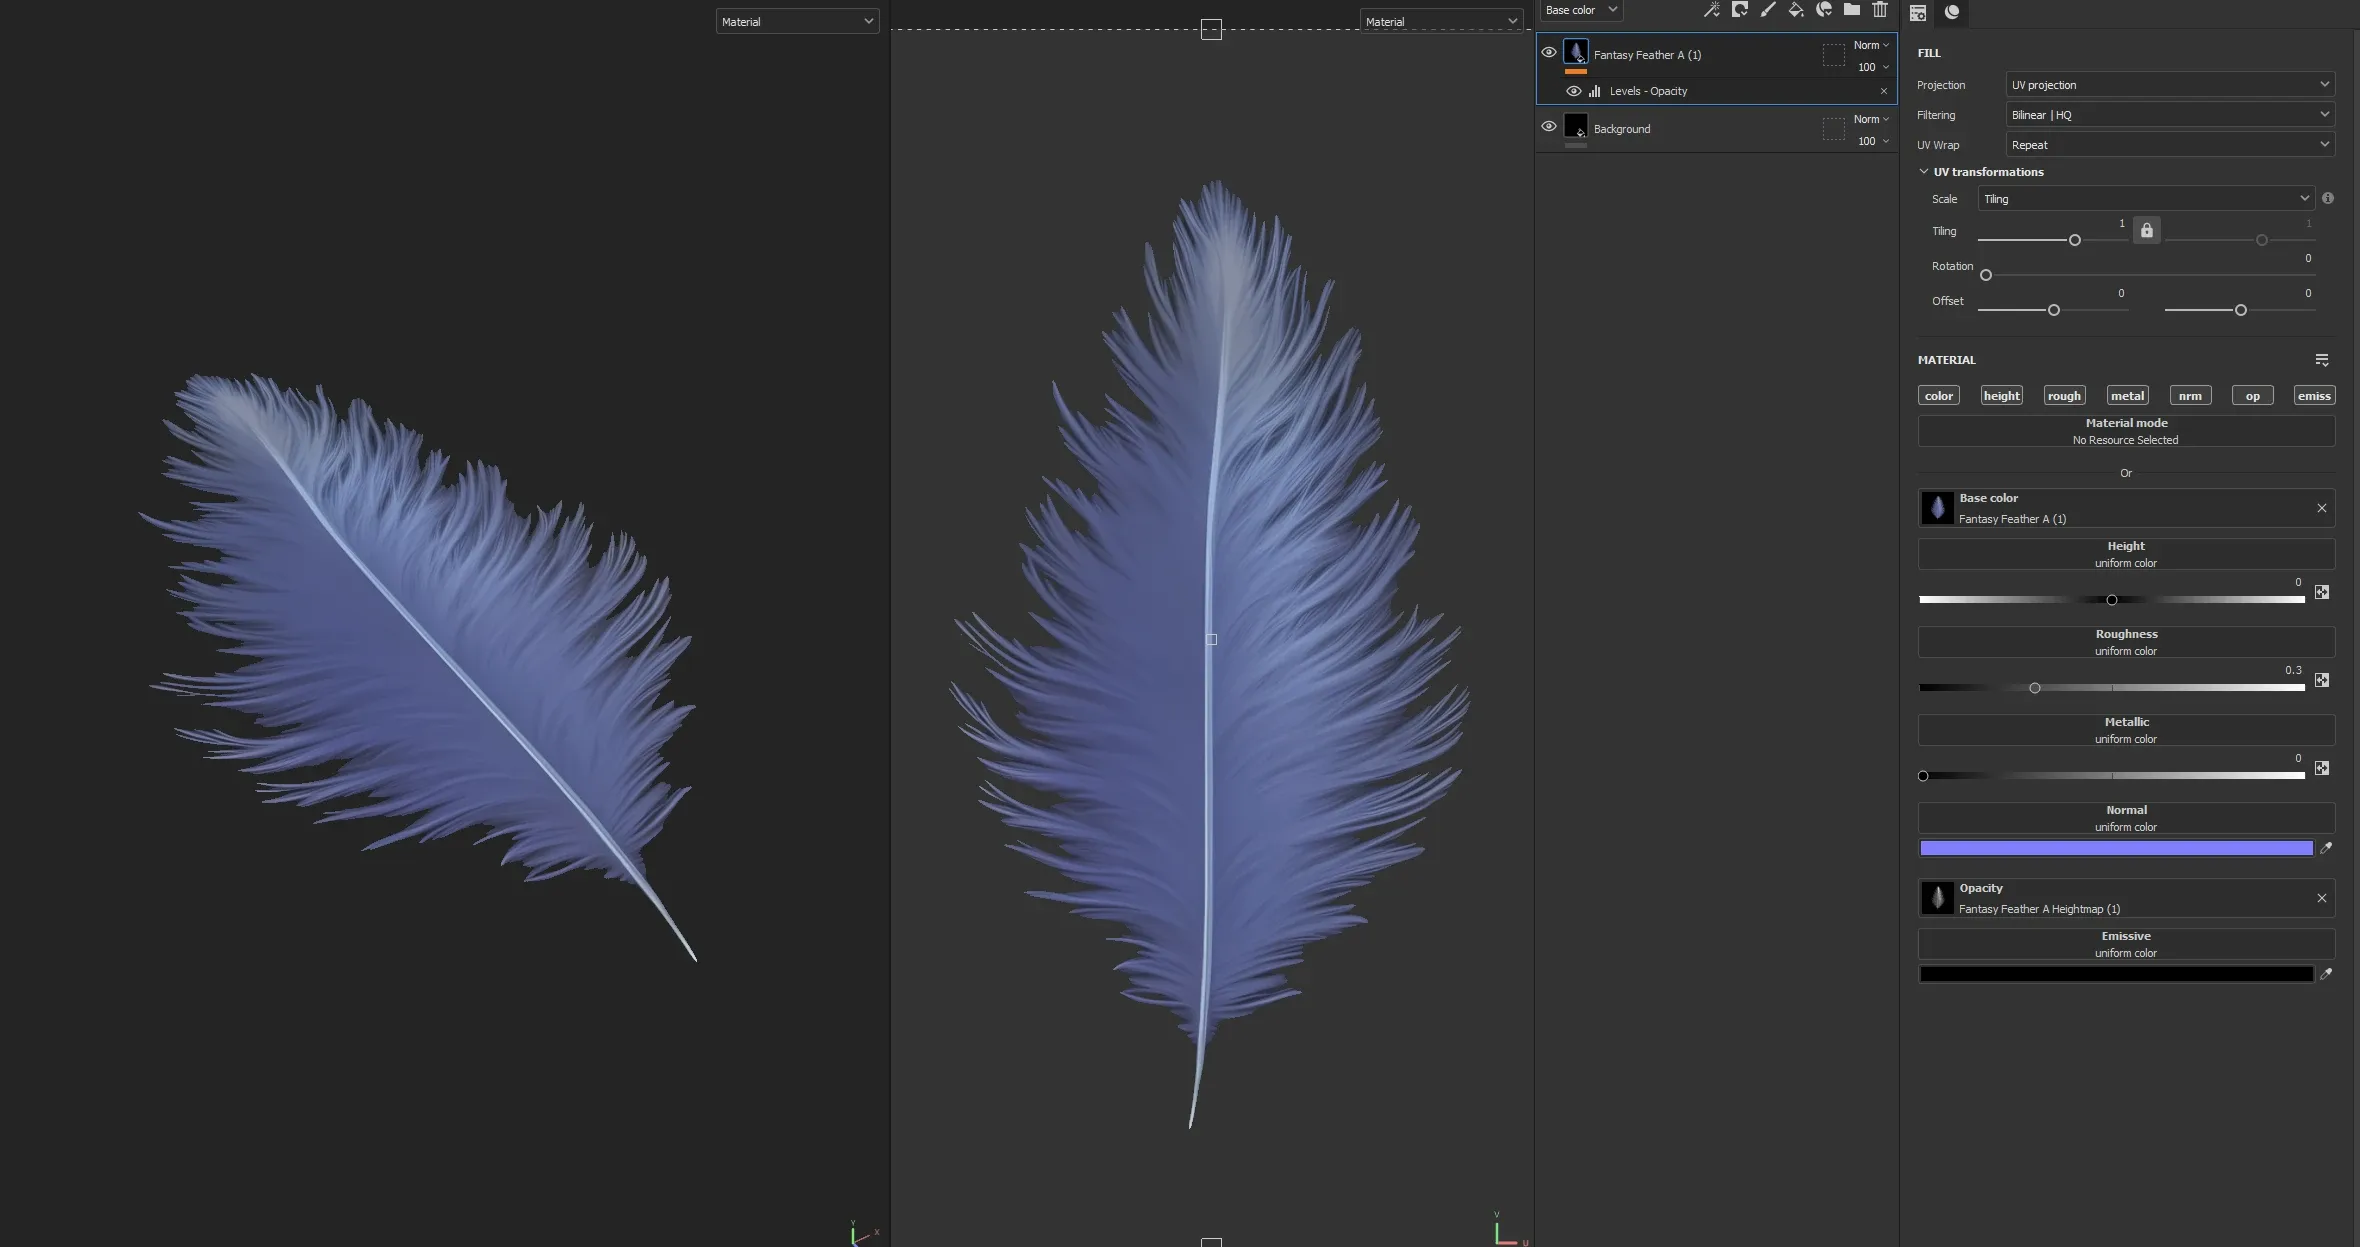The image size is (2360, 1247).
Task: Open the properties sphere tab icon
Action: point(1952,13)
